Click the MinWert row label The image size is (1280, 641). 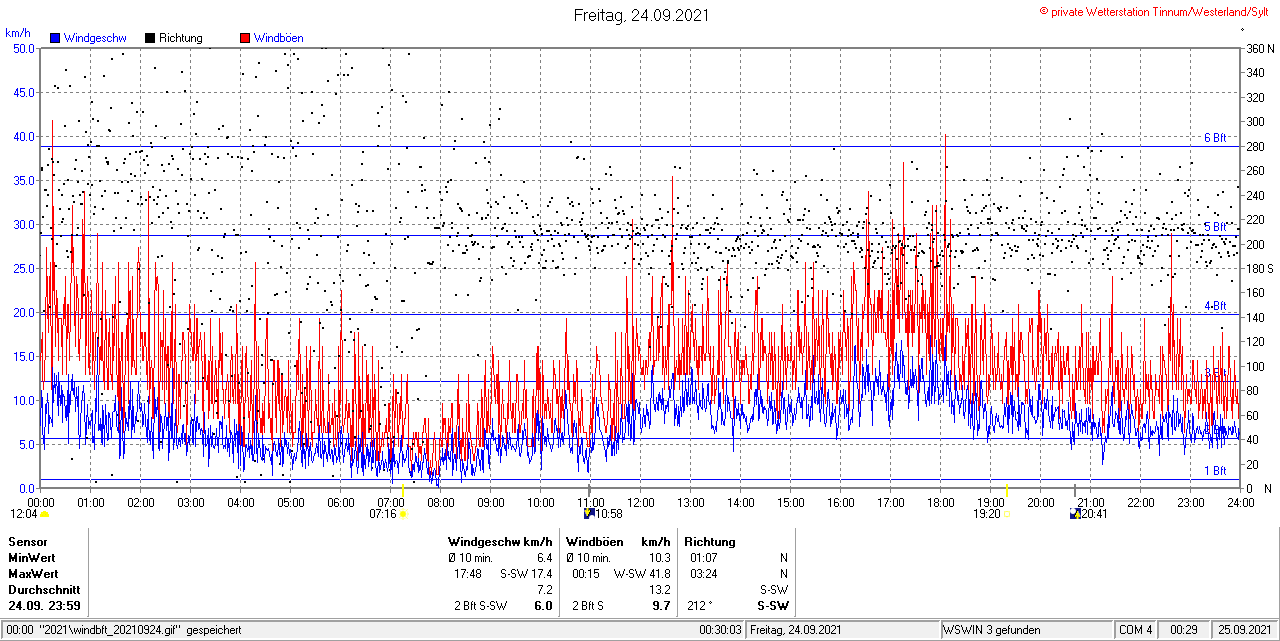(x=32, y=557)
